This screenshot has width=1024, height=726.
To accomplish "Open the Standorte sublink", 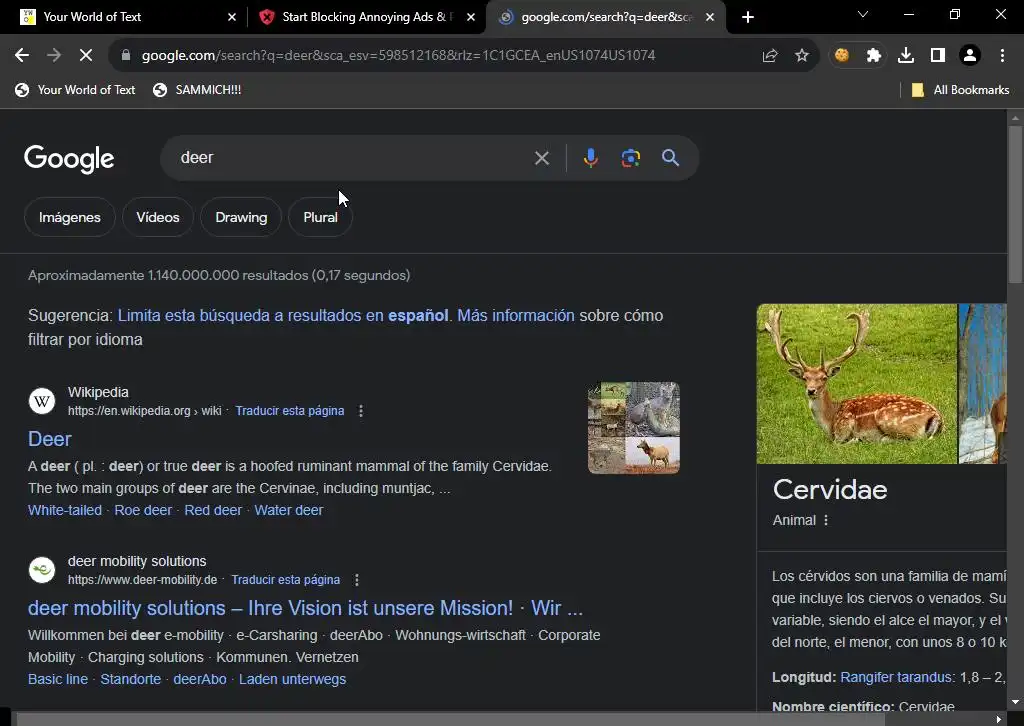I will [131, 679].
